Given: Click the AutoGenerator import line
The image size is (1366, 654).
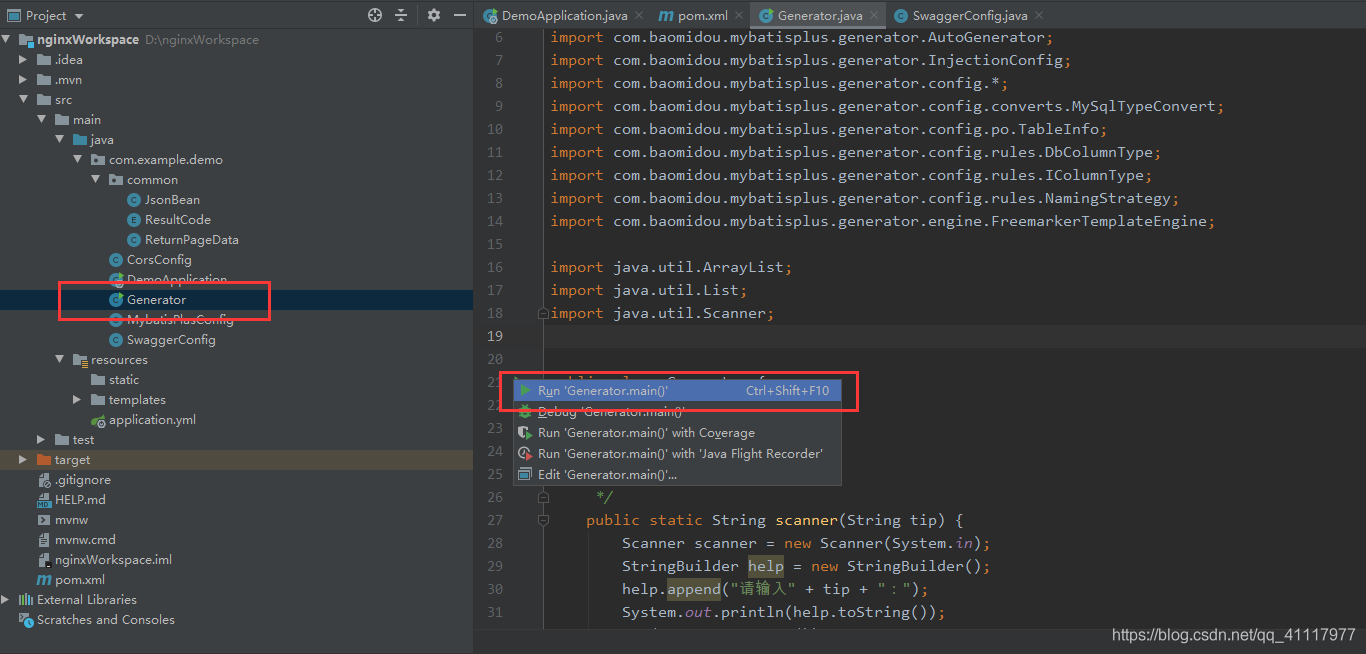Looking at the screenshot, I should [802, 37].
